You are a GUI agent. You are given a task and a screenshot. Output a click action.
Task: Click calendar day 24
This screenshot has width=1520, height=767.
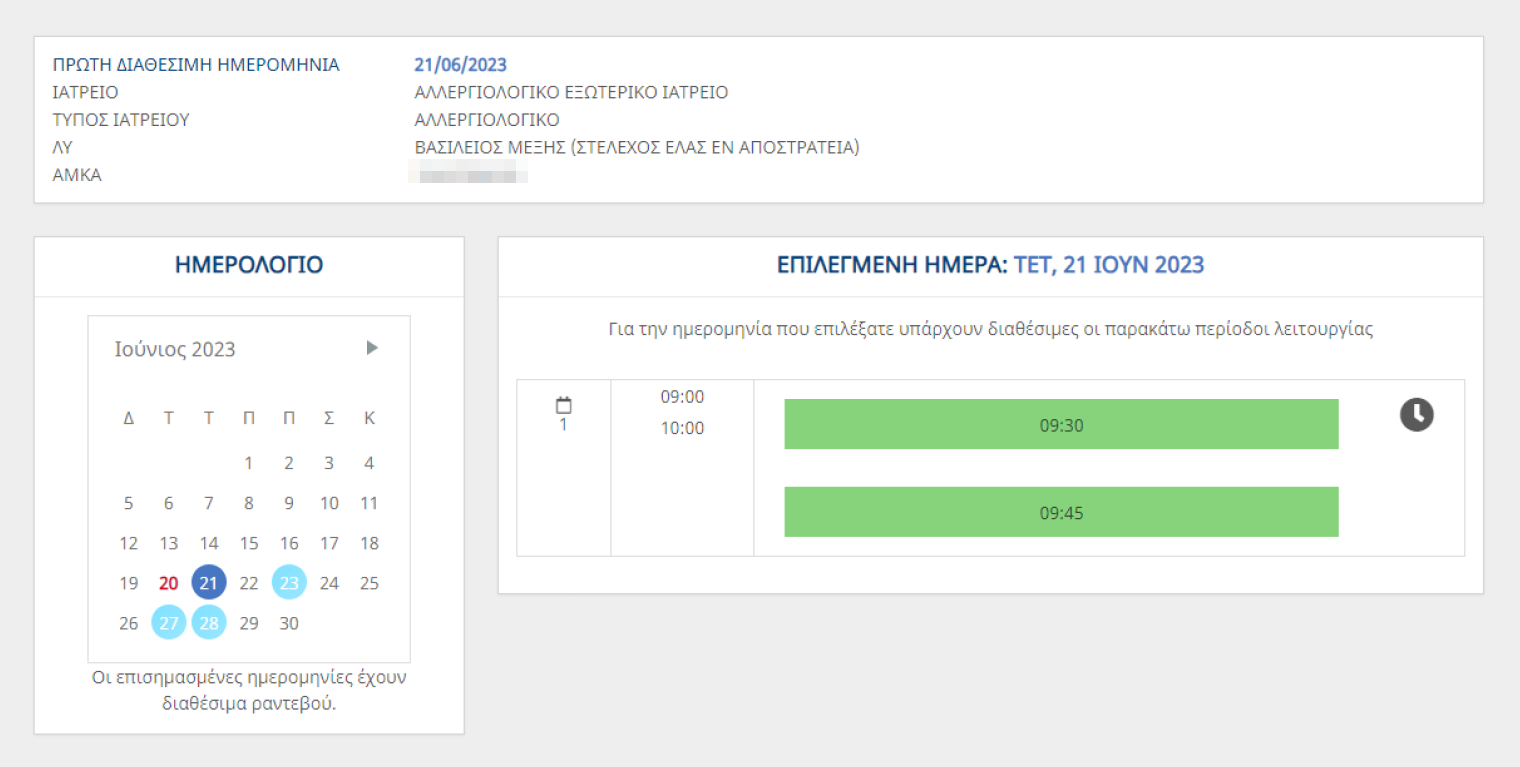point(329,583)
